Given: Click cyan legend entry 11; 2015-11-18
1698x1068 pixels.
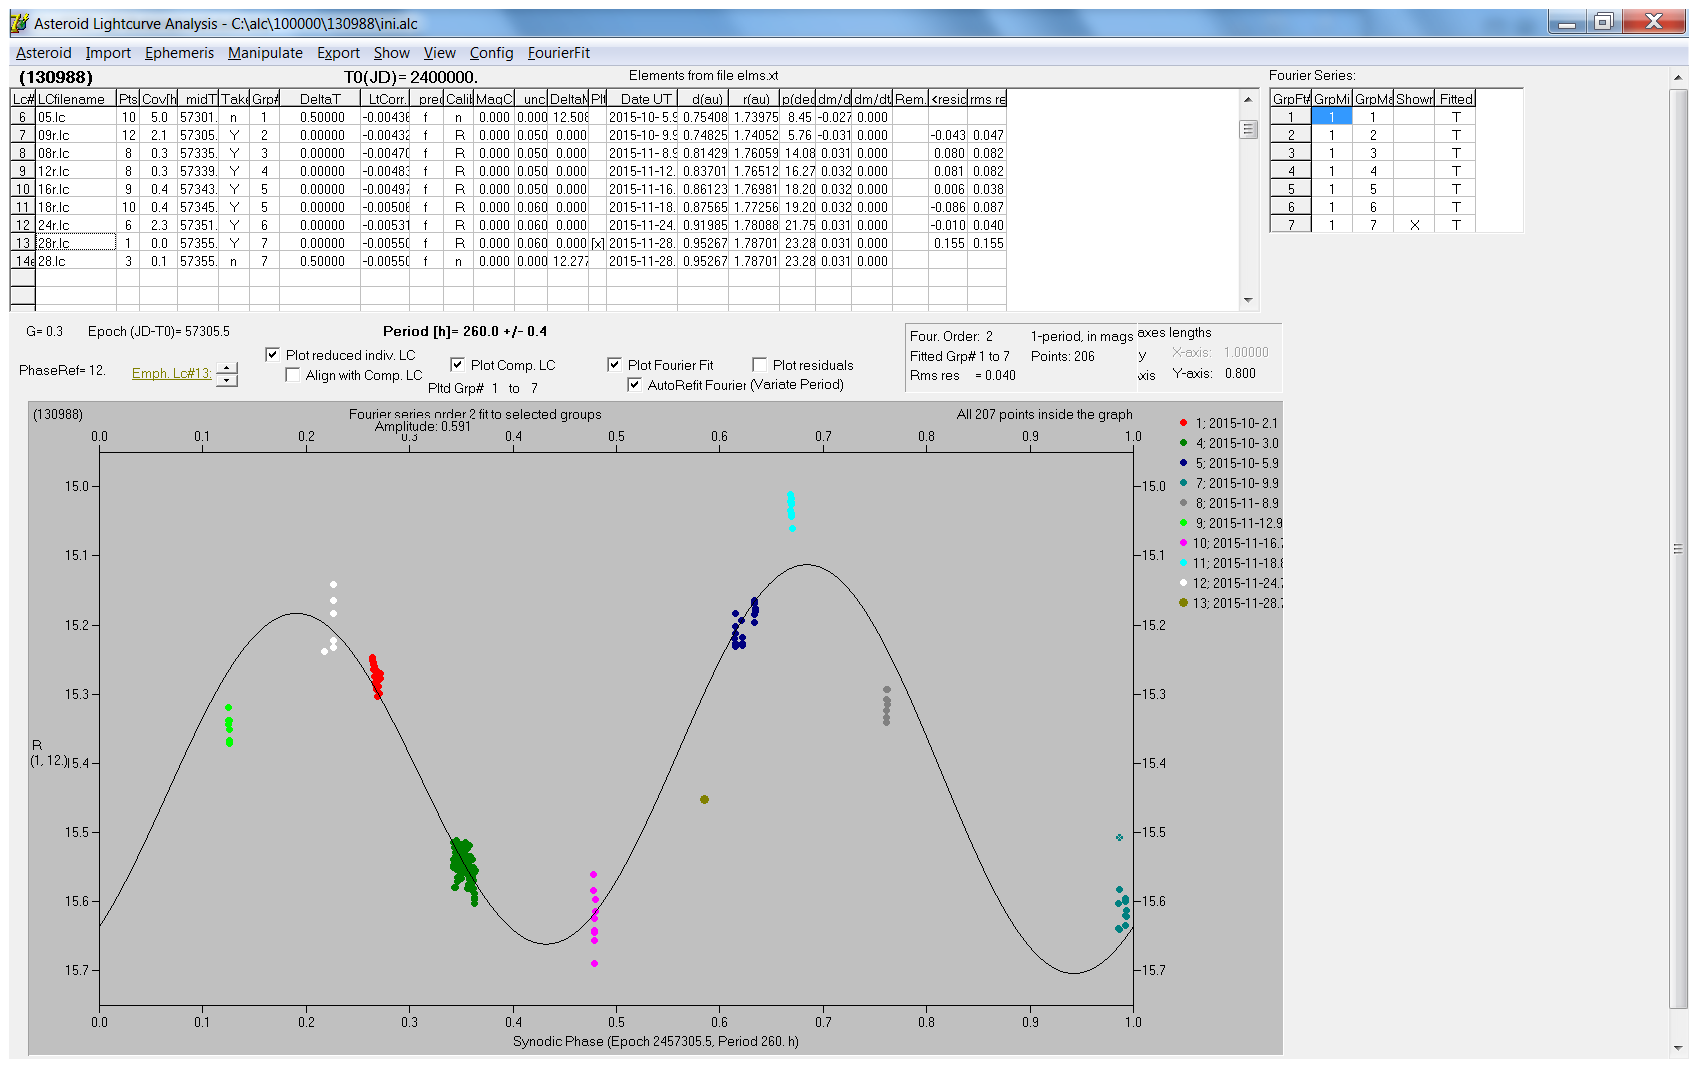Looking at the screenshot, I should coord(1230,563).
